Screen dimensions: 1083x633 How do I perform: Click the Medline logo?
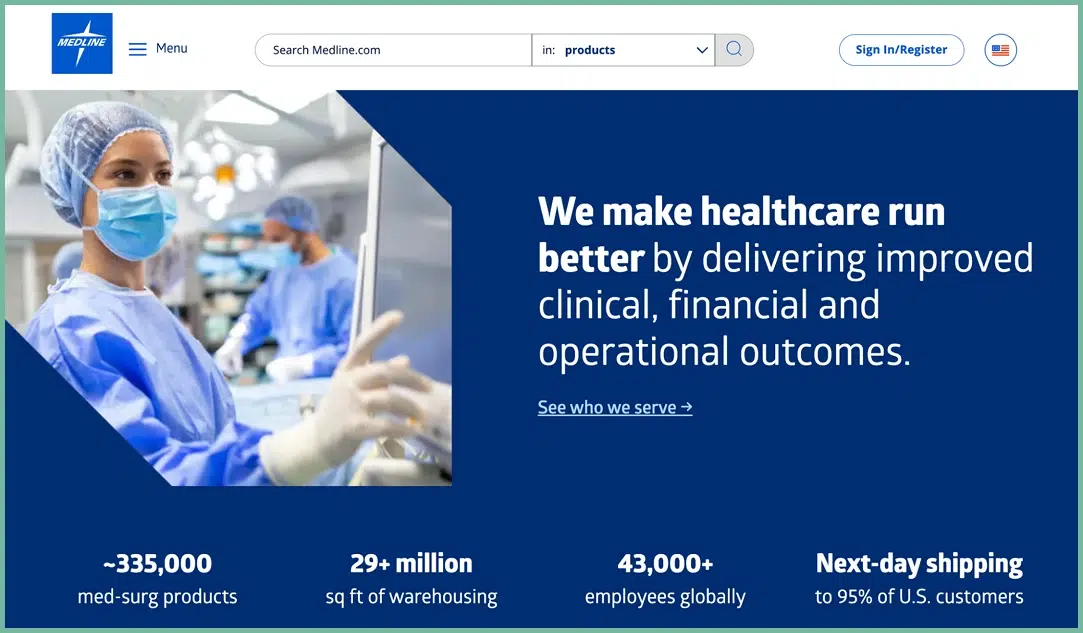click(81, 43)
